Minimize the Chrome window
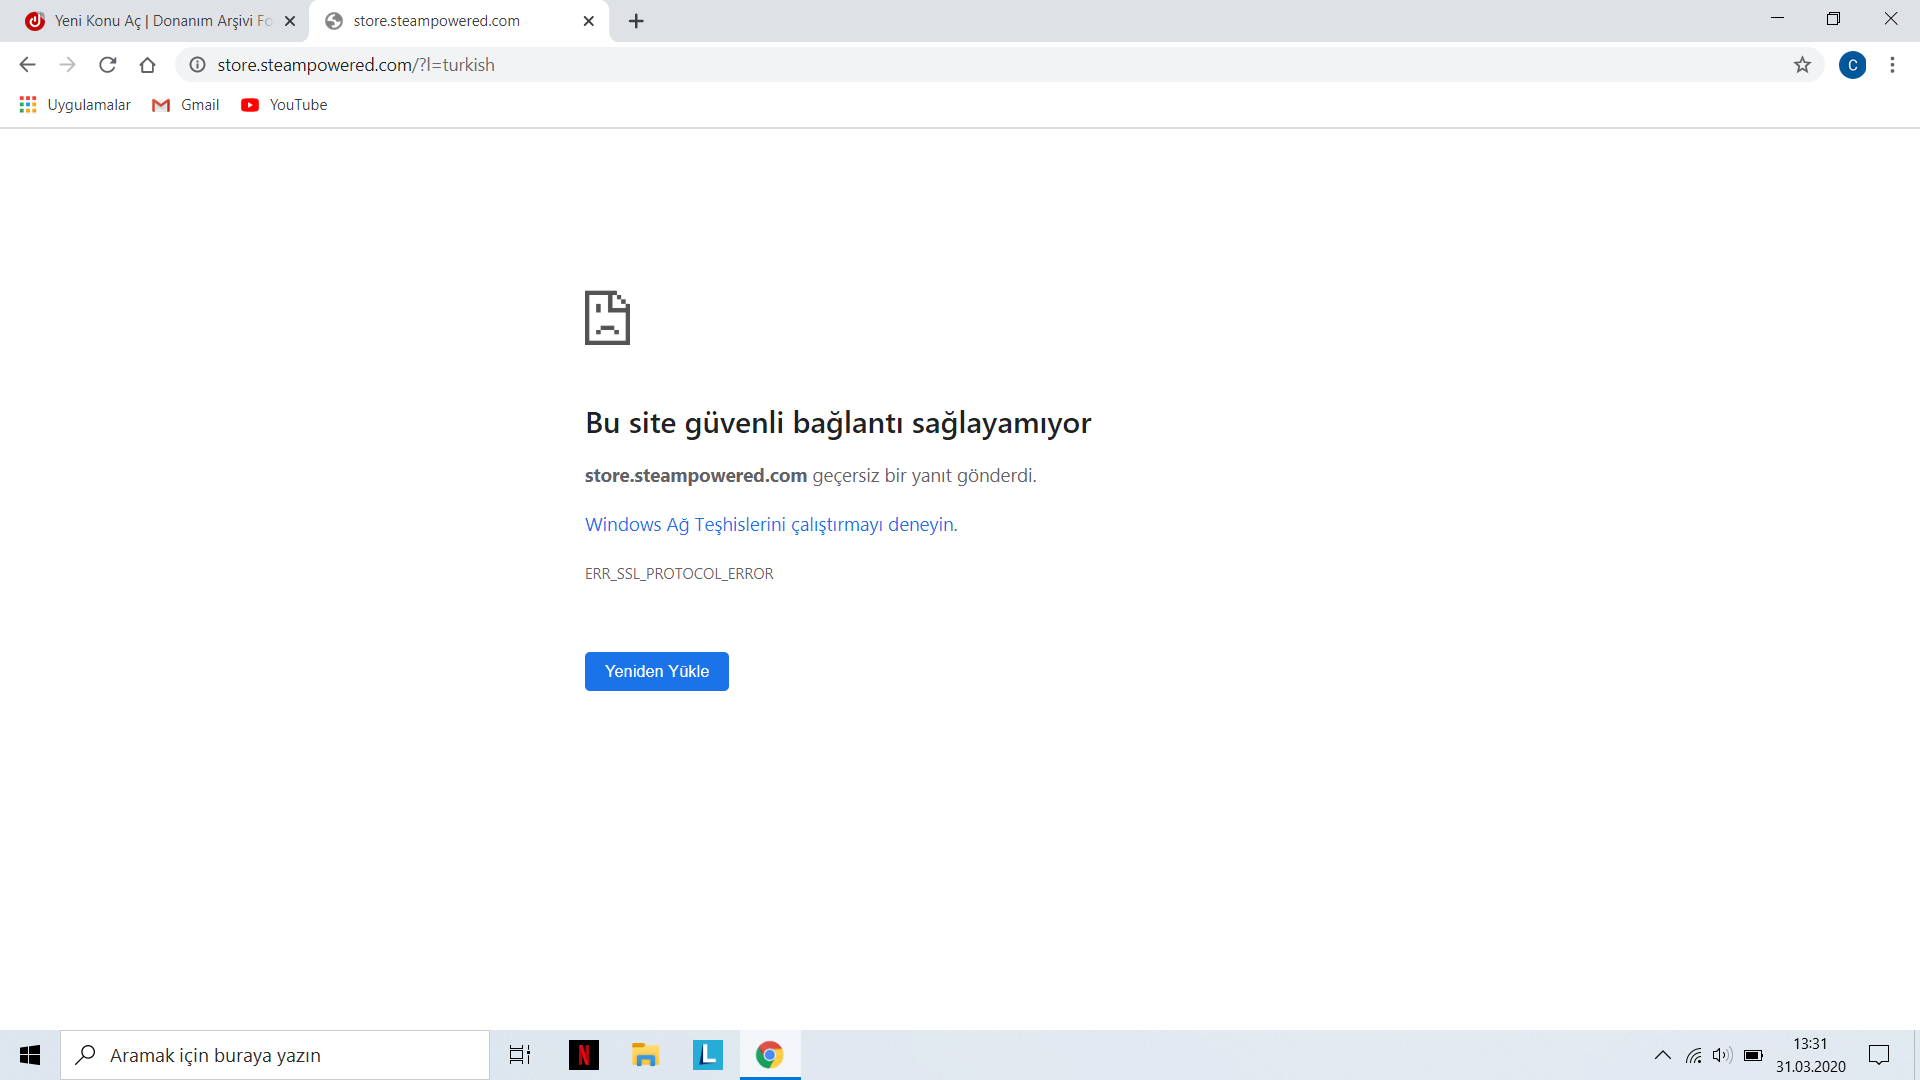 (x=1777, y=18)
